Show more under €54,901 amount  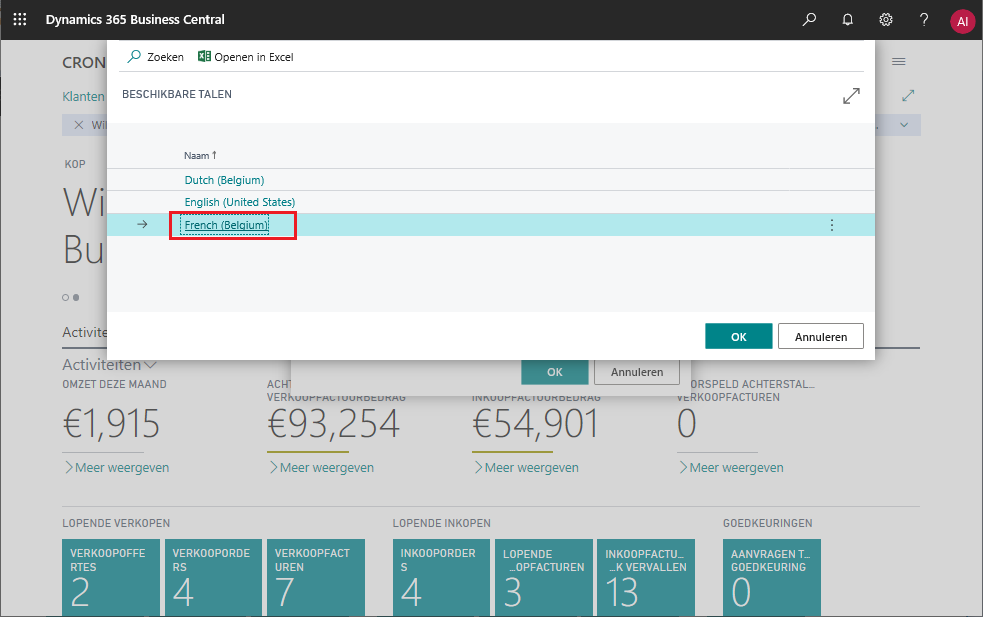[527, 468]
